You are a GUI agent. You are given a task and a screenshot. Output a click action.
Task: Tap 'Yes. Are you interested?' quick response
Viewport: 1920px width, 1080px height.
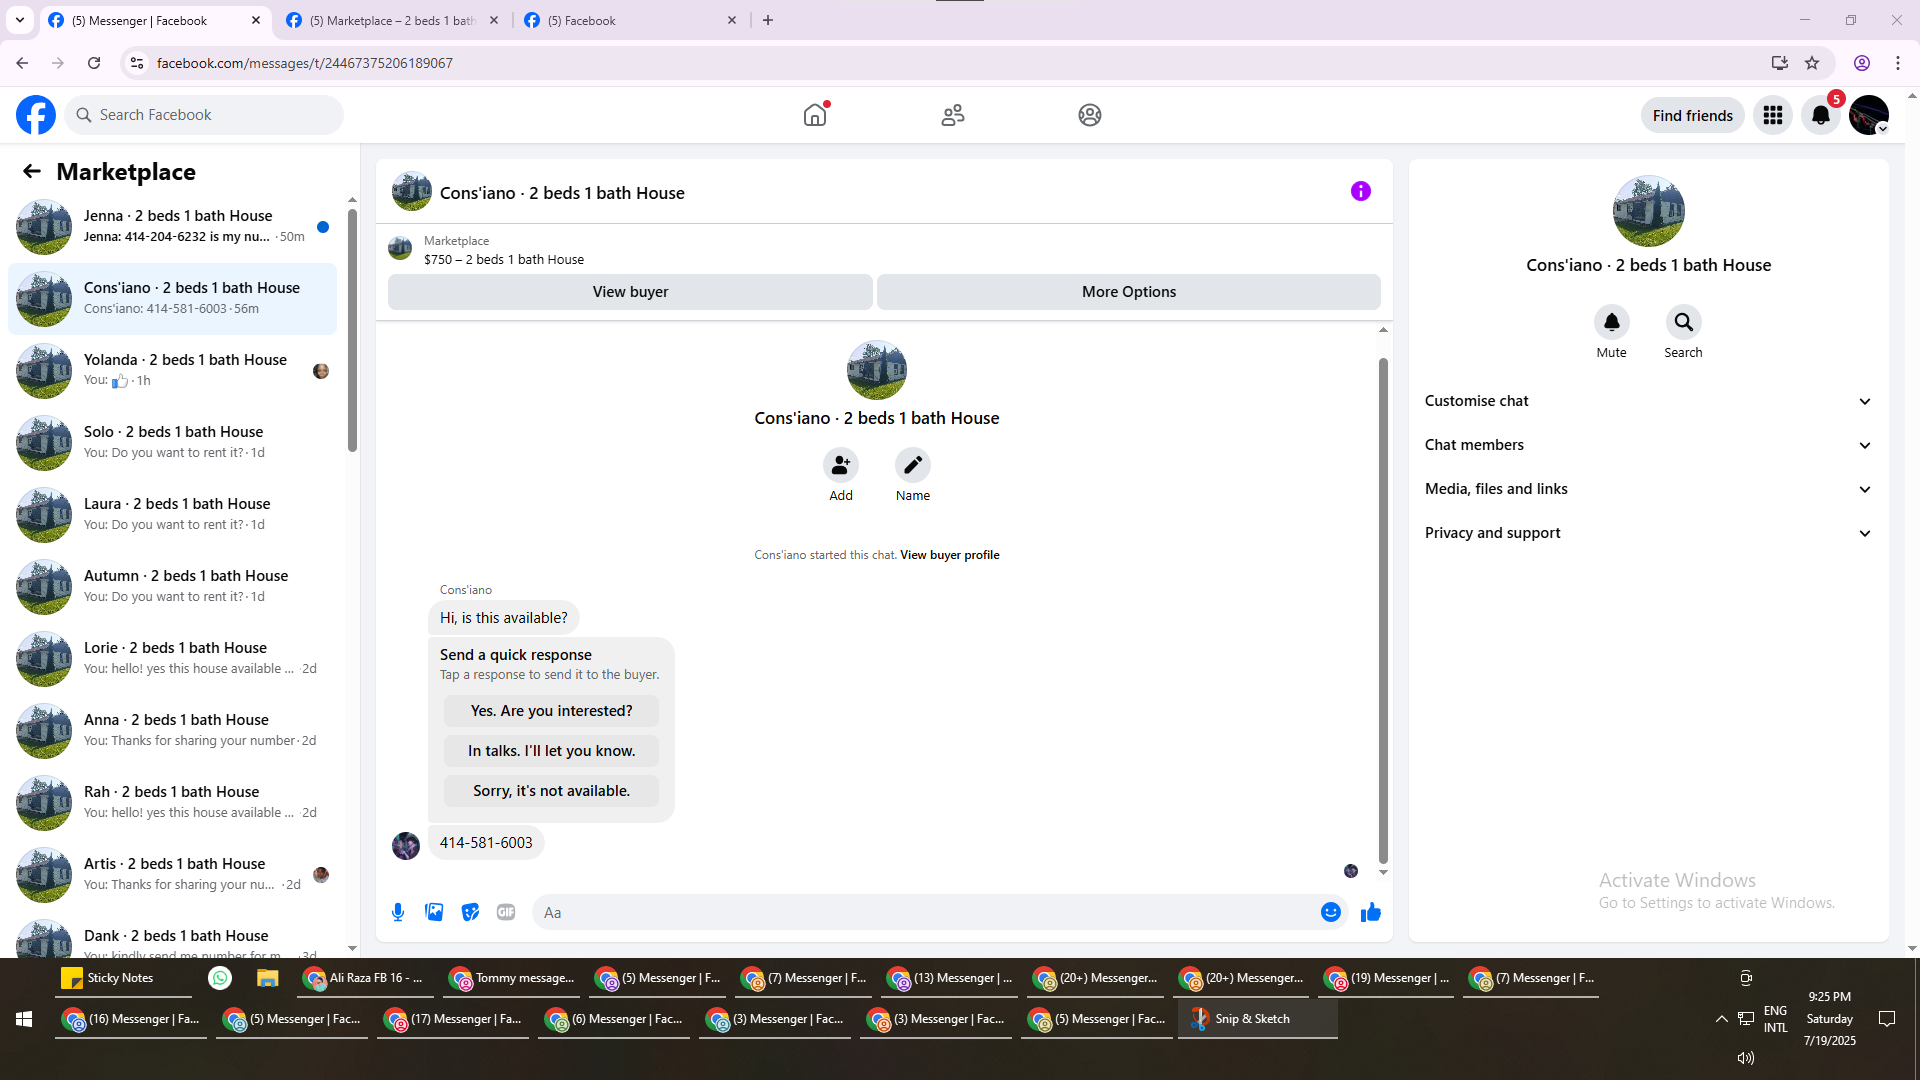(x=551, y=711)
